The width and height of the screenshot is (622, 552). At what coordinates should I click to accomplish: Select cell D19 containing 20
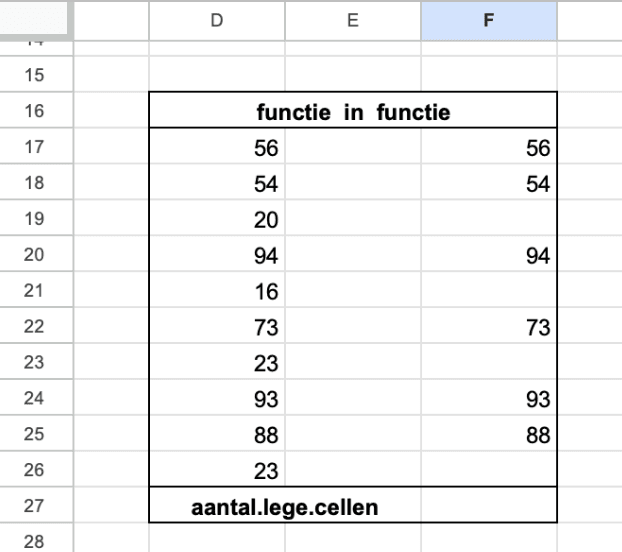coord(217,220)
